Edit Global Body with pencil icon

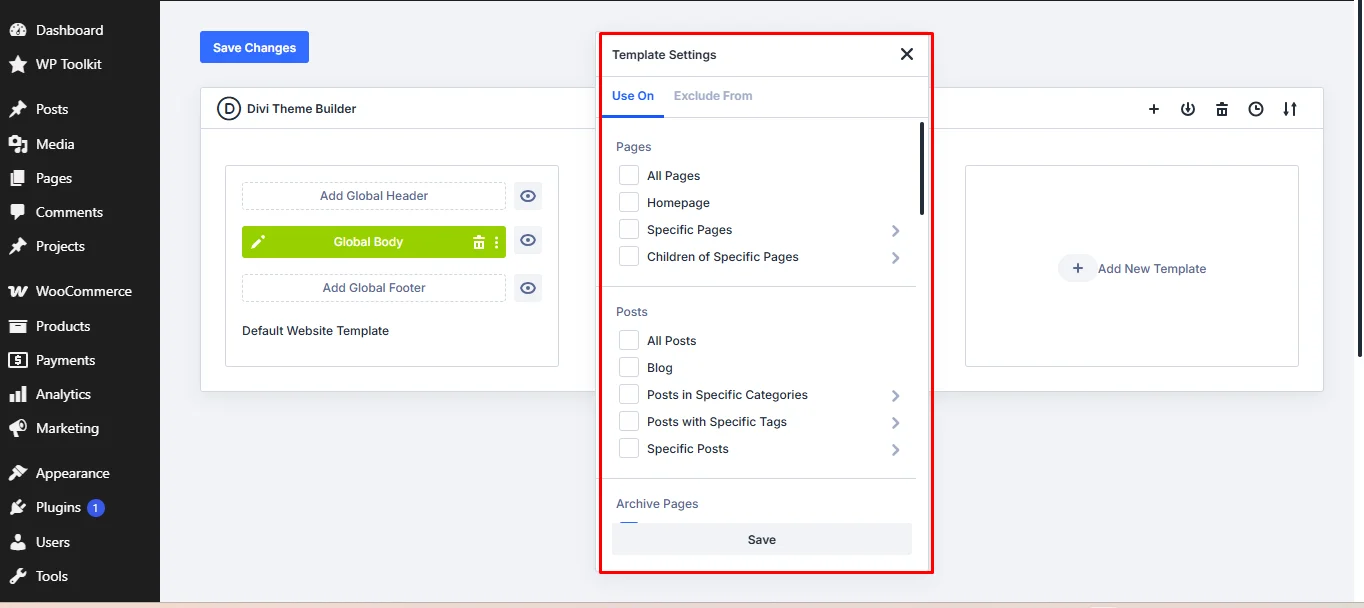pyautogui.click(x=258, y=242)
